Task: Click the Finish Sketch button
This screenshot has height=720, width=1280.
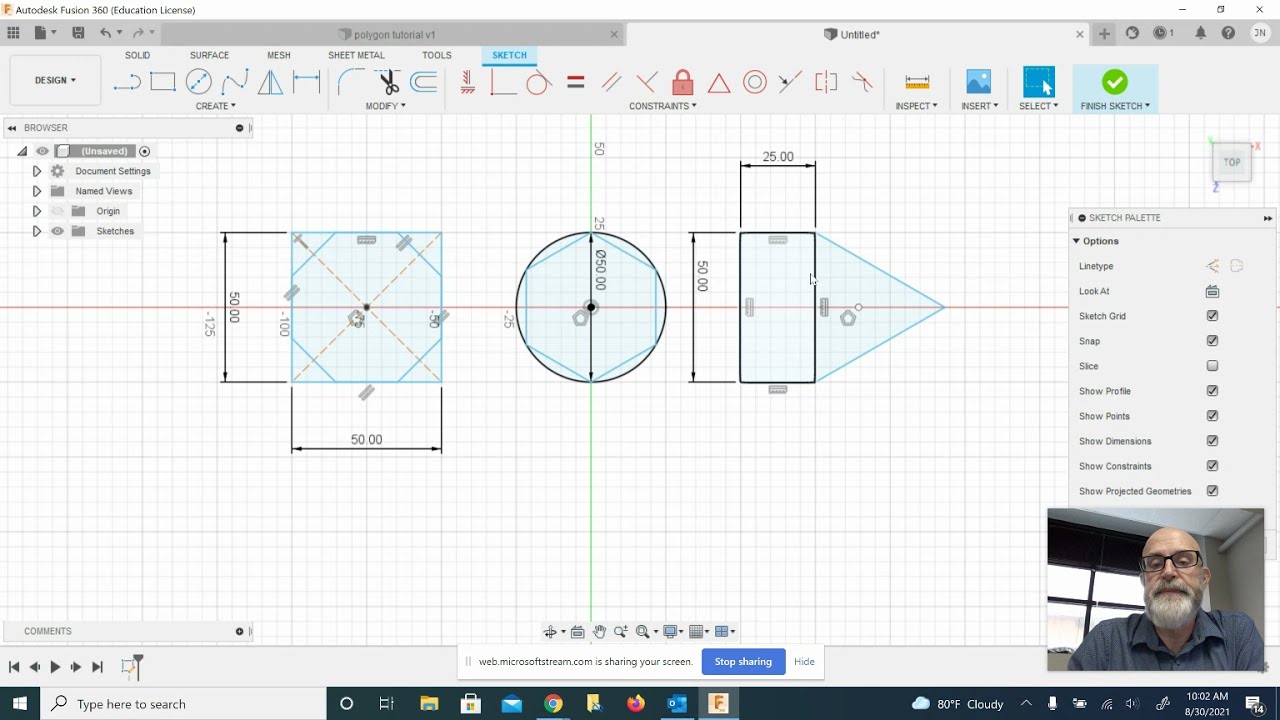Action: 1115,88
